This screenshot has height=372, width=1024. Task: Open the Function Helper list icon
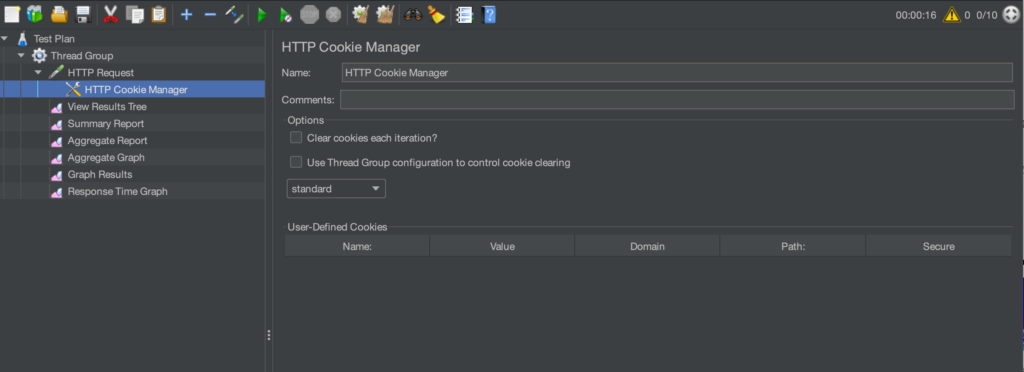(464, 14)
